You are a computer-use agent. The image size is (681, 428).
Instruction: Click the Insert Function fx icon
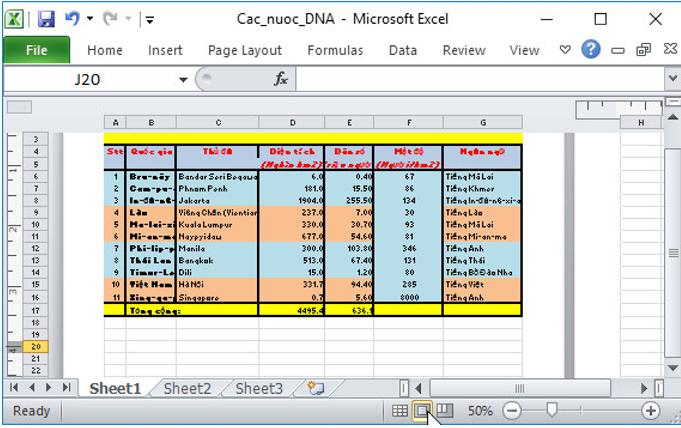(281, 79)
